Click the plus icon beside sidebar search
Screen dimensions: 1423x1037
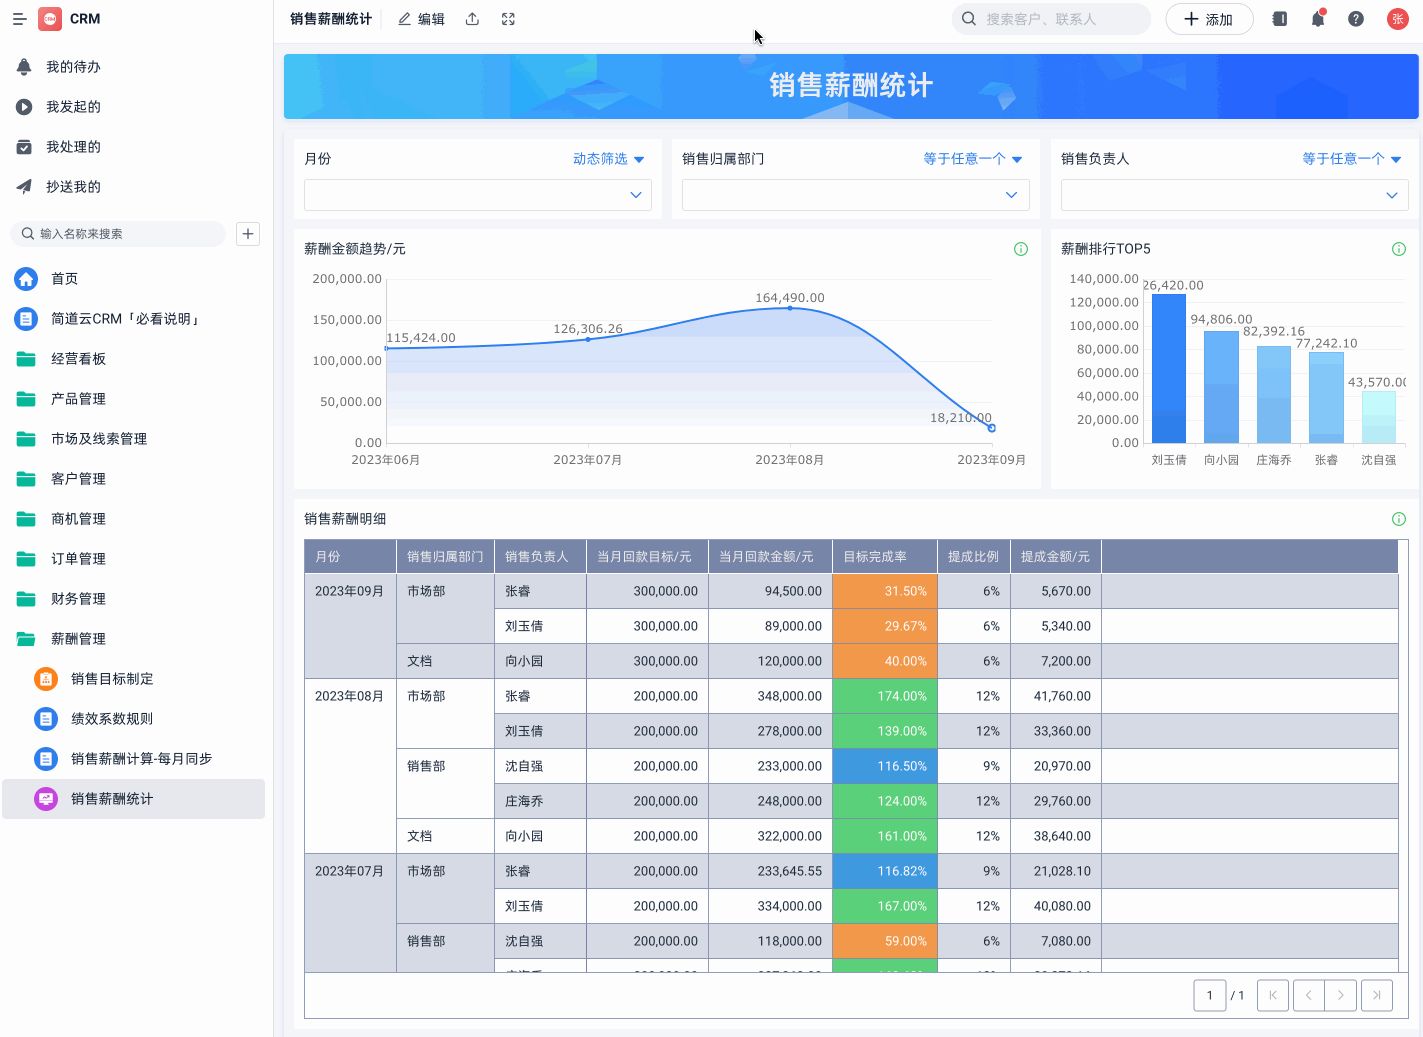(248, 234)
